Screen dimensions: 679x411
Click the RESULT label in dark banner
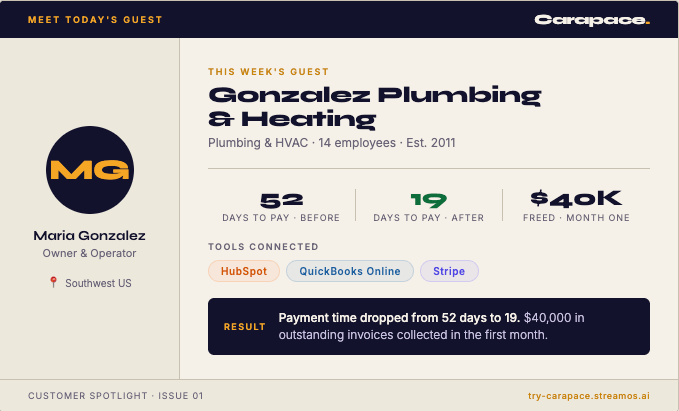[x=245, y=327]
